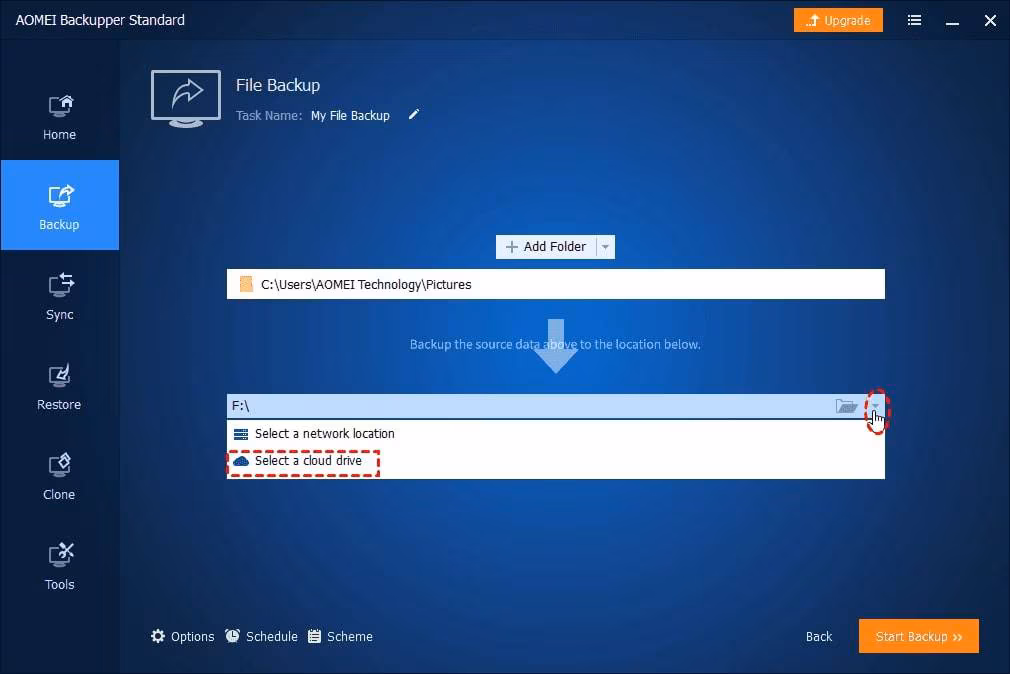Screen dimensions: 1010x674
Task: Open the hamburger menu icon in title bar
Action: point(914,21)
